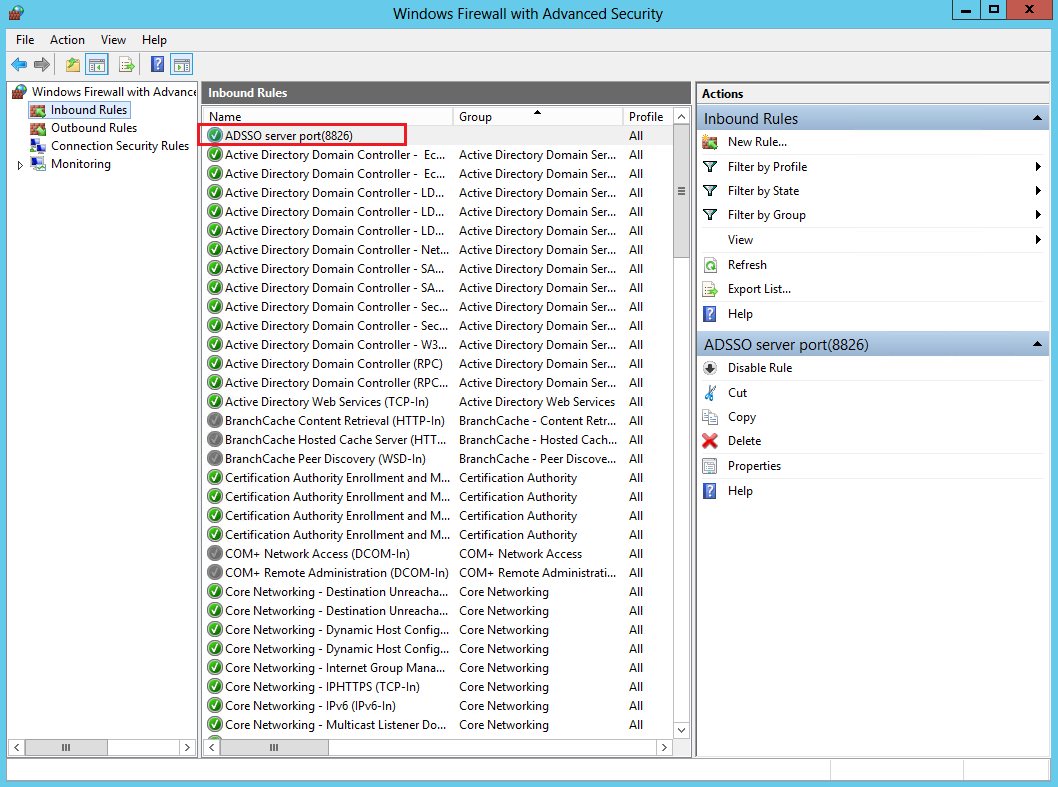Open the File menu
The image size is (1058, 787).
pyautogui.click(x=25, y=40)
